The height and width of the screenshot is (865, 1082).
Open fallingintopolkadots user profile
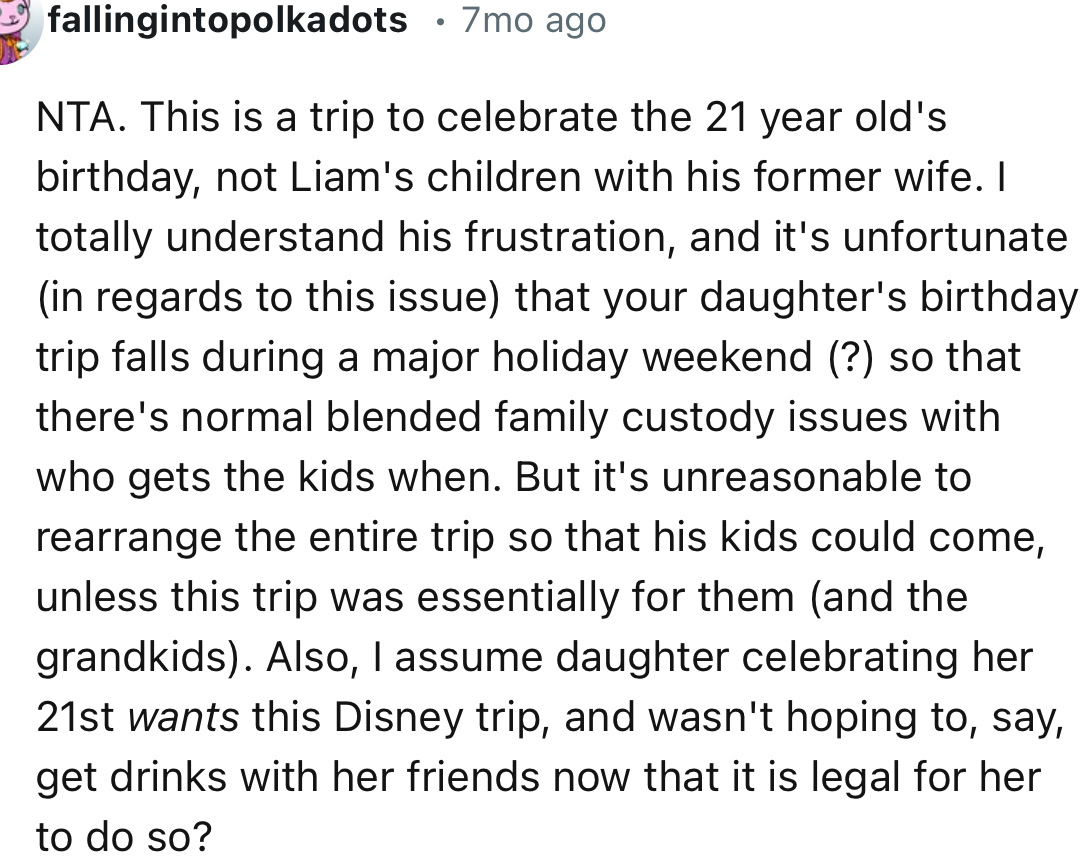[228, 20]
